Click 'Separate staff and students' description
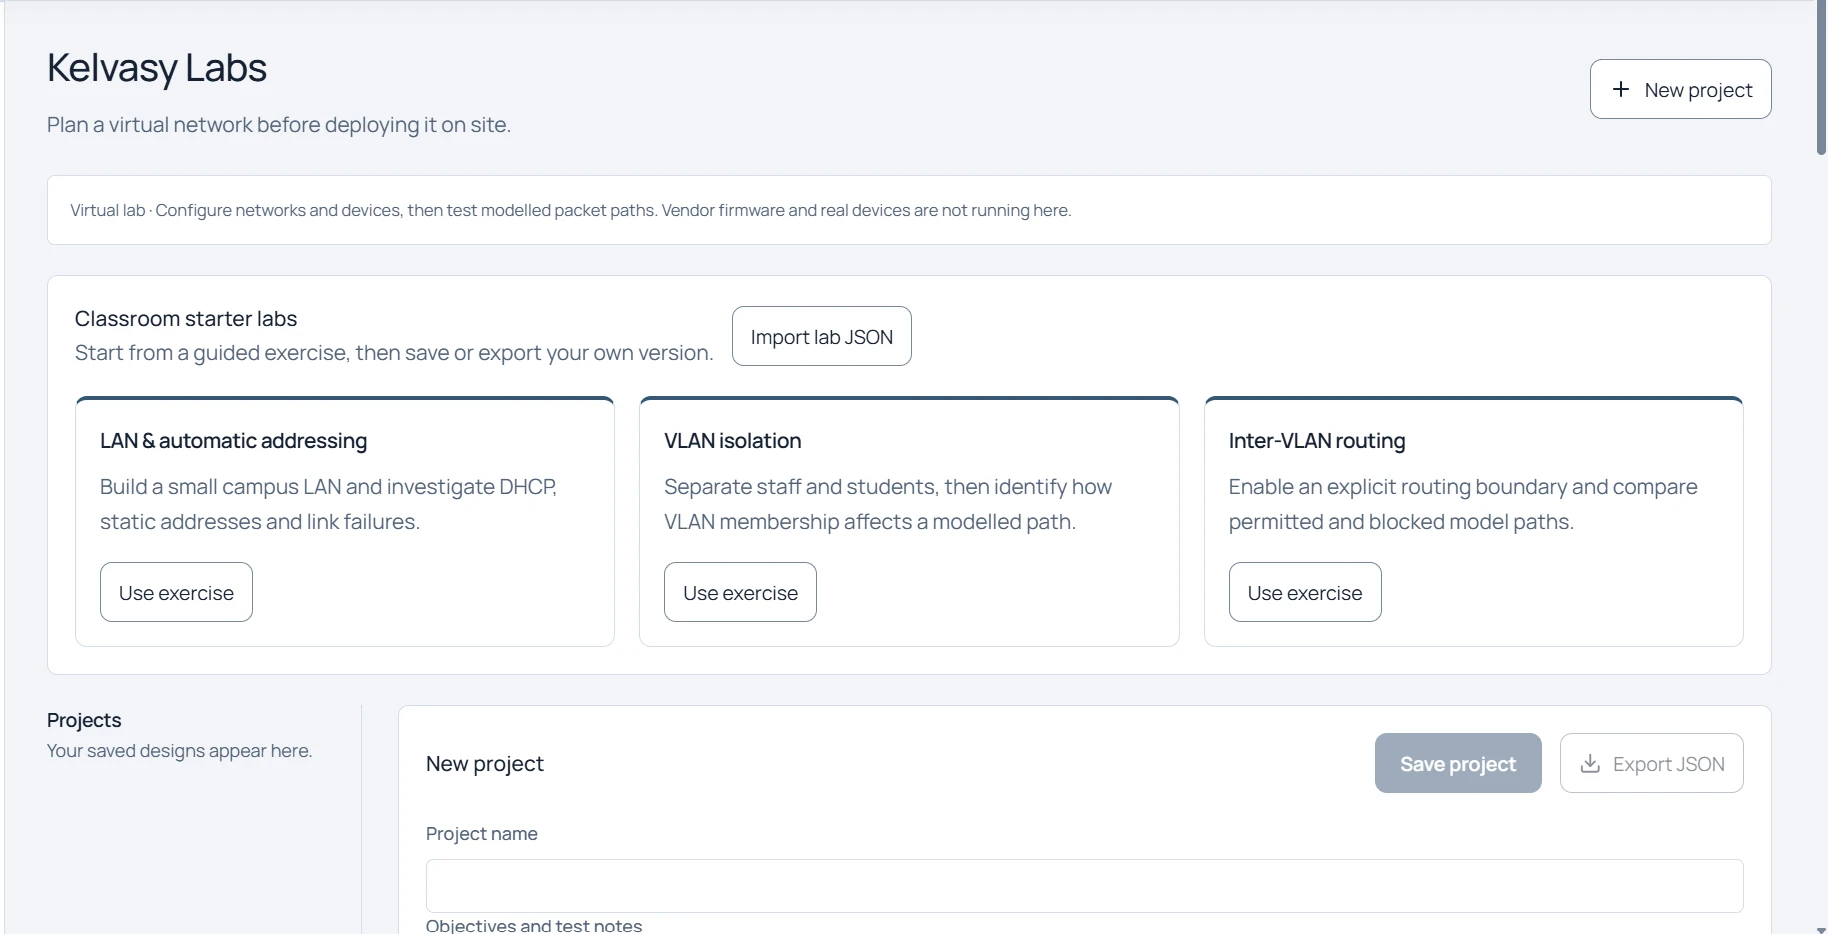The width and height of the screenshot is (1828, 934). [x=888, y=504]
